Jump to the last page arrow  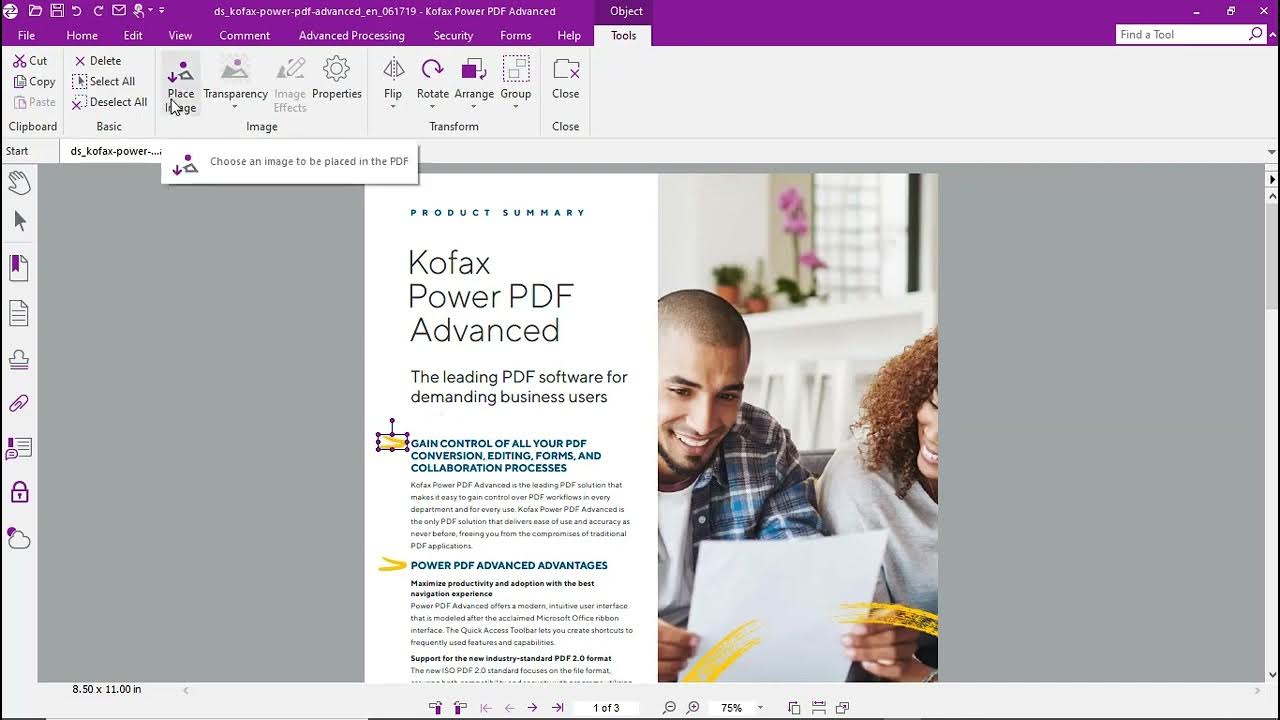tap(558, 708)
